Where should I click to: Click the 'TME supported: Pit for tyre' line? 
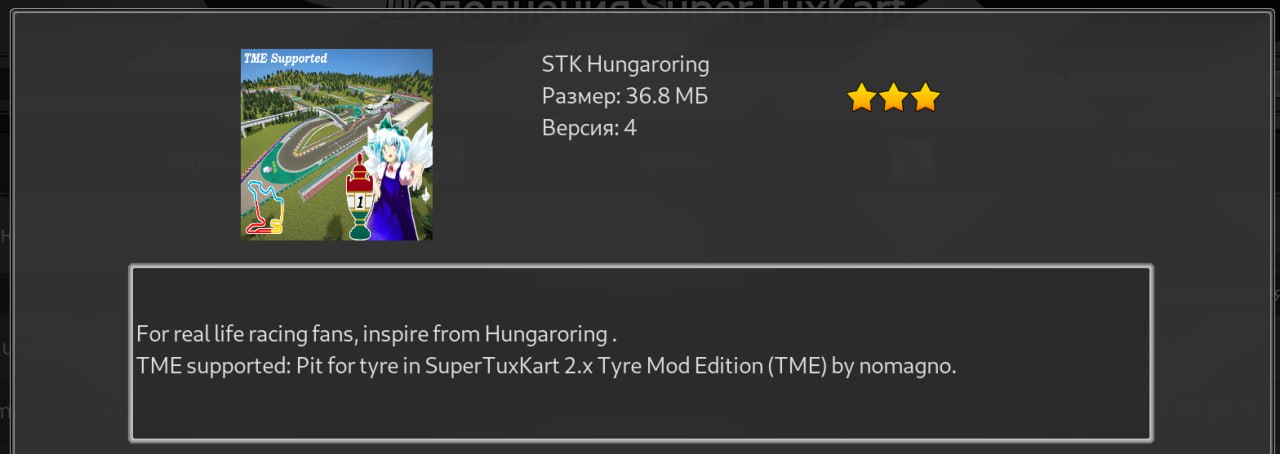pyautogui.click(x=546, y=365)
